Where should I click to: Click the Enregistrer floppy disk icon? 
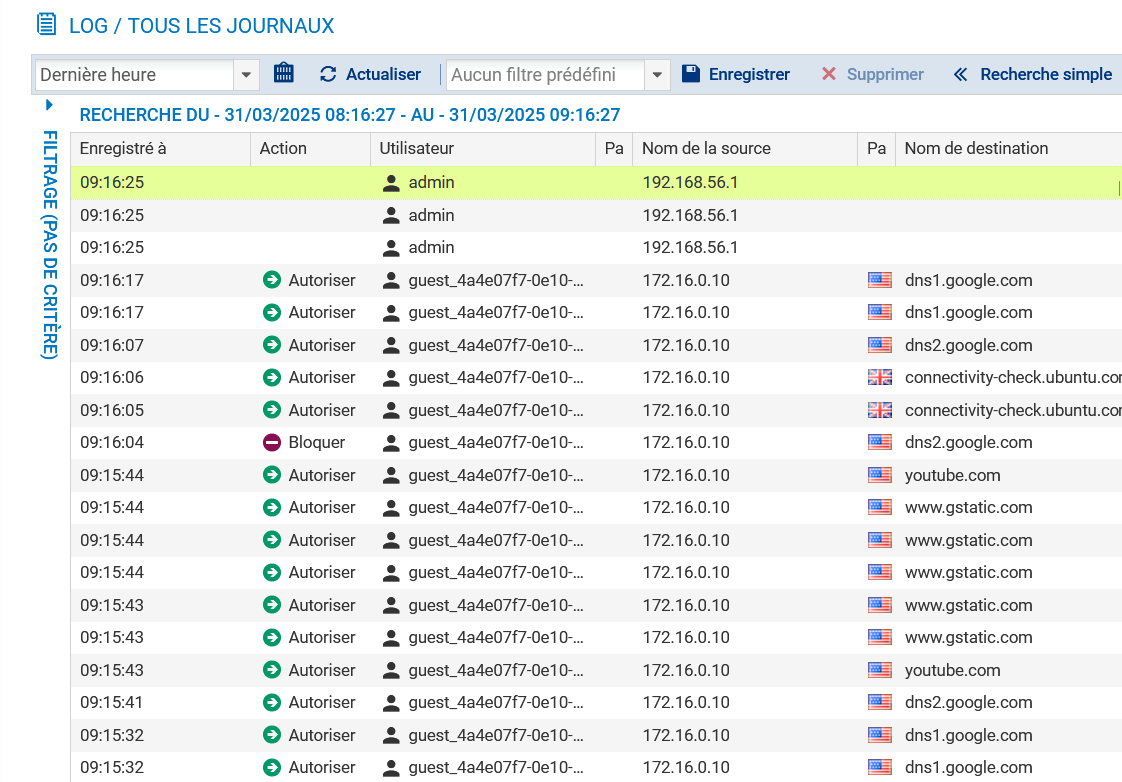(x=690, y=74)
